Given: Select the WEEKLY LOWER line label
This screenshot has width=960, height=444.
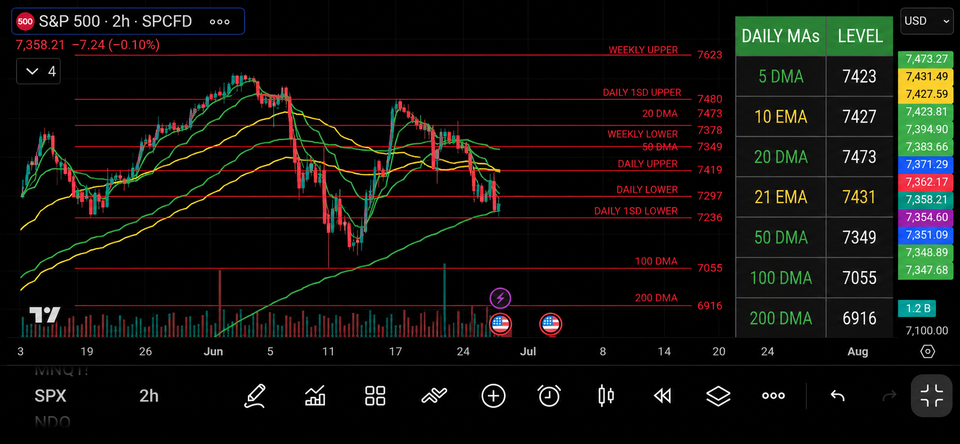Looking at the screenshot, I should (642, 134).
